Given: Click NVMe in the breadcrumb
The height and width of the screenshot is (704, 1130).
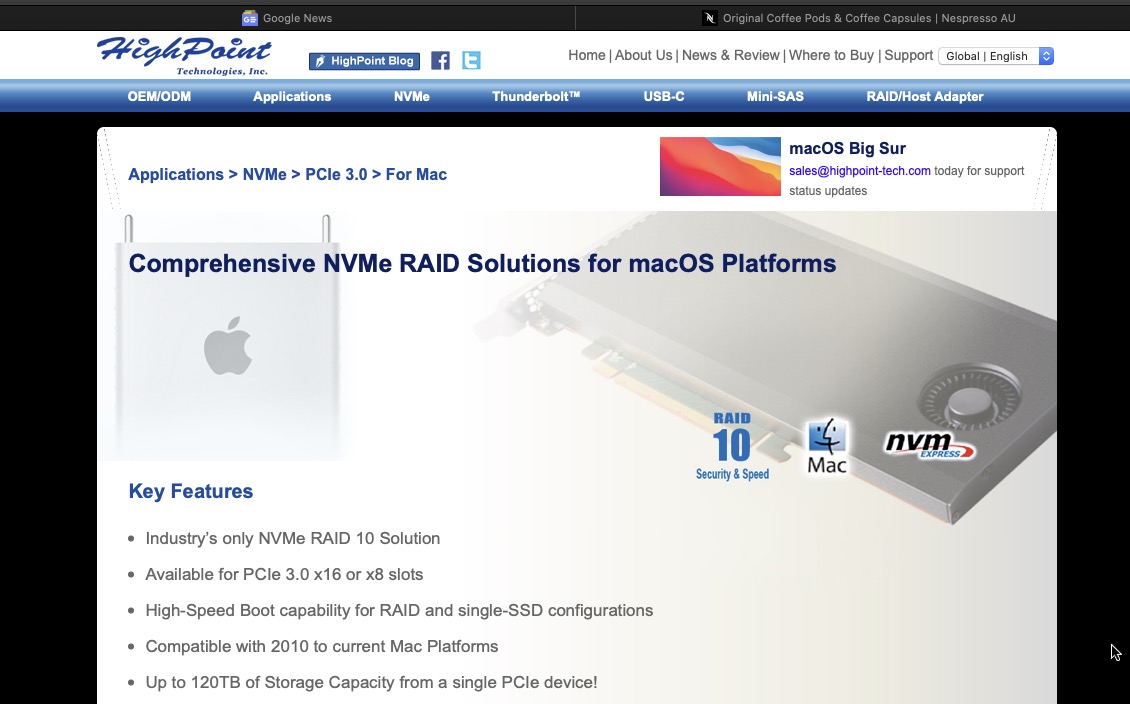Looking at the screenshot, I should (264, 174).
